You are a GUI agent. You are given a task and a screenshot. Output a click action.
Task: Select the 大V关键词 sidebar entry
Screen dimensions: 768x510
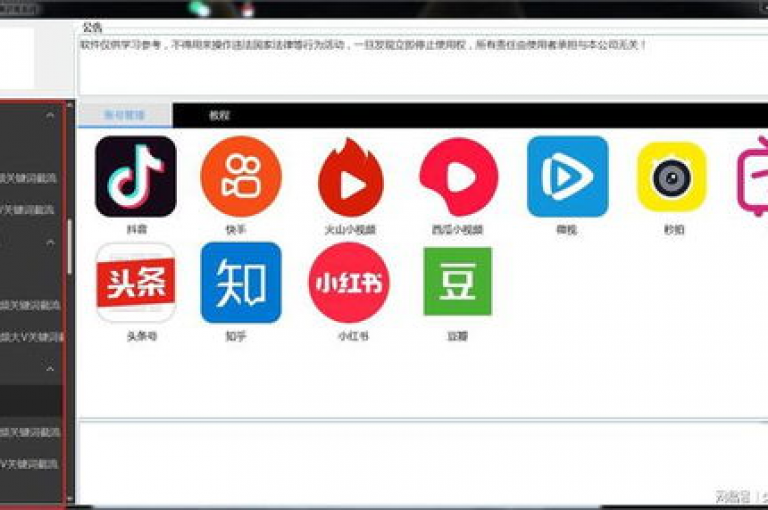point(31,337)
